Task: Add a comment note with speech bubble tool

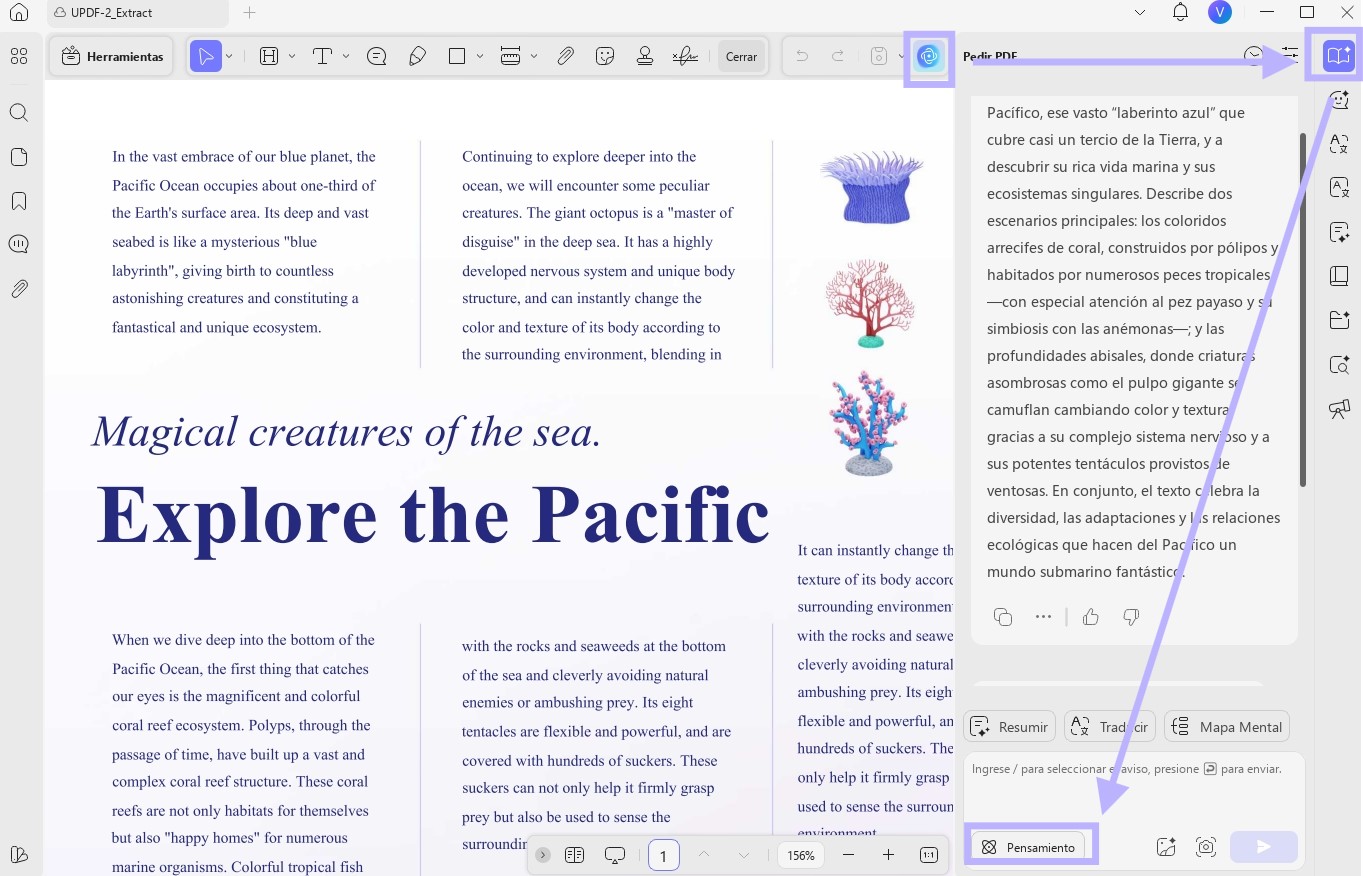Action: [377, 57]
